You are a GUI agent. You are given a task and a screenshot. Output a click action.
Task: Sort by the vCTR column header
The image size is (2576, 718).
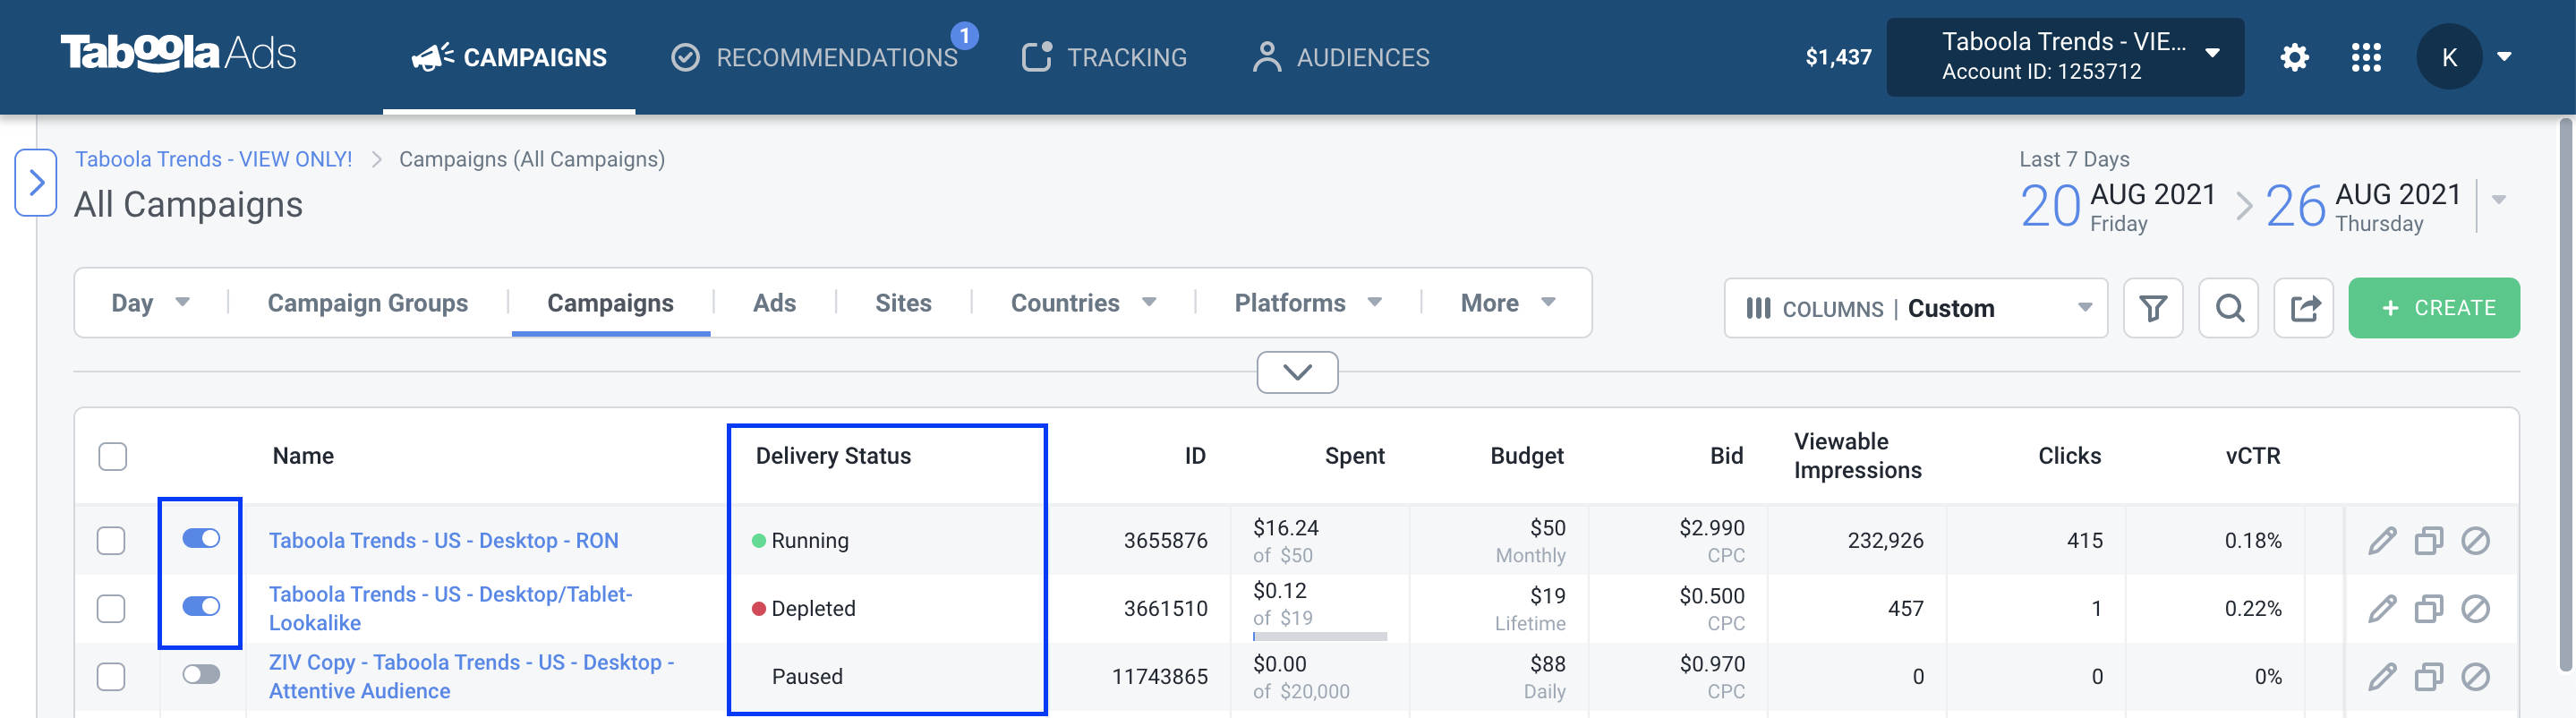coord(2253,456)
